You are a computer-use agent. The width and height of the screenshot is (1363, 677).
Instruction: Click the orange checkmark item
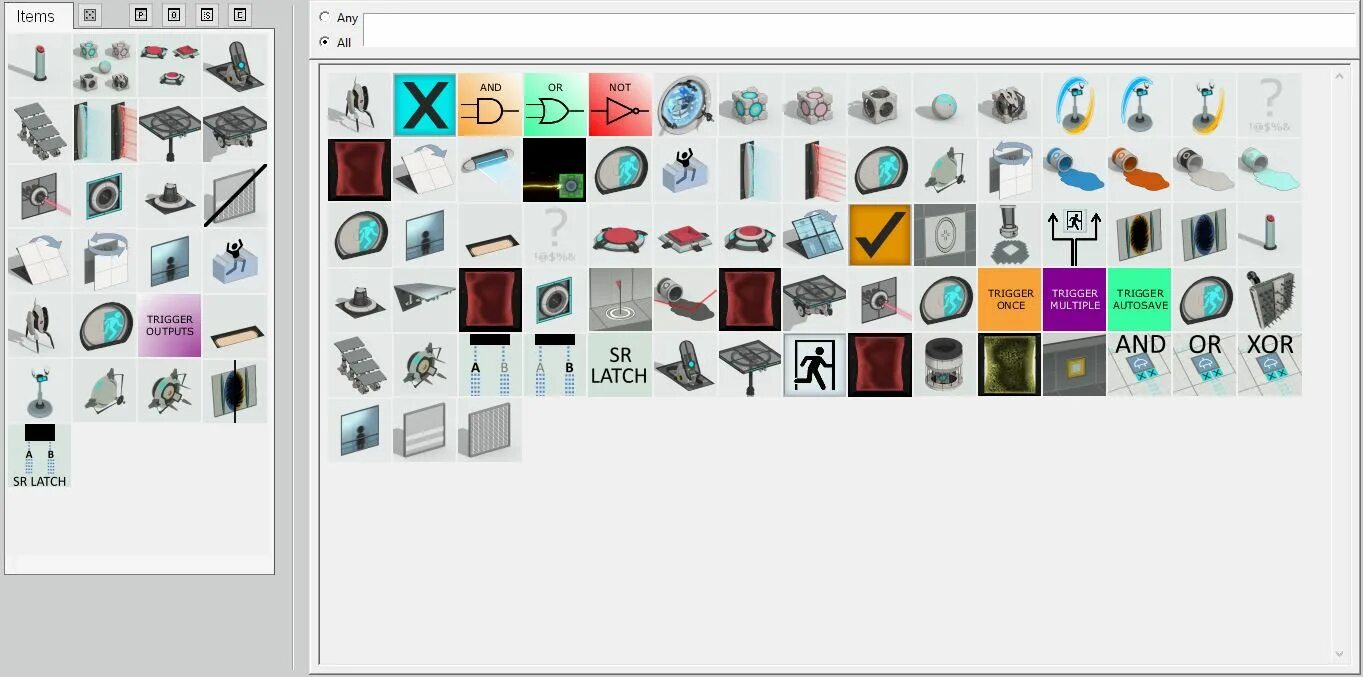point(880,235)
